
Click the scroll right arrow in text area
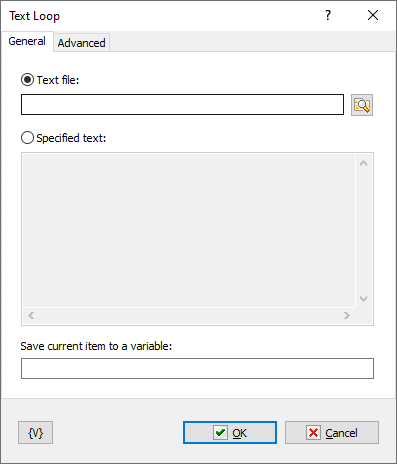pos(347,315)
